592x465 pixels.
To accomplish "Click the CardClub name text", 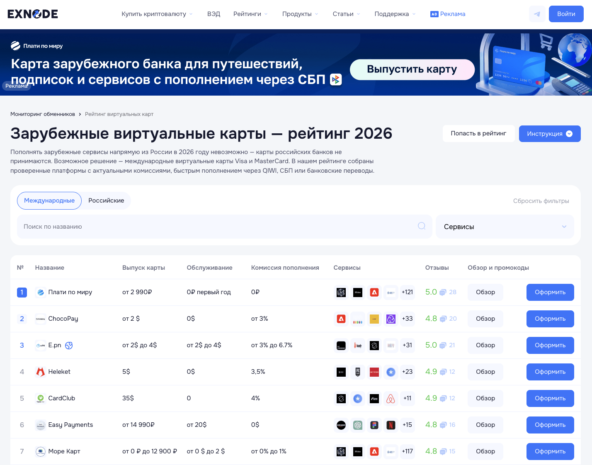I will 62,398.
